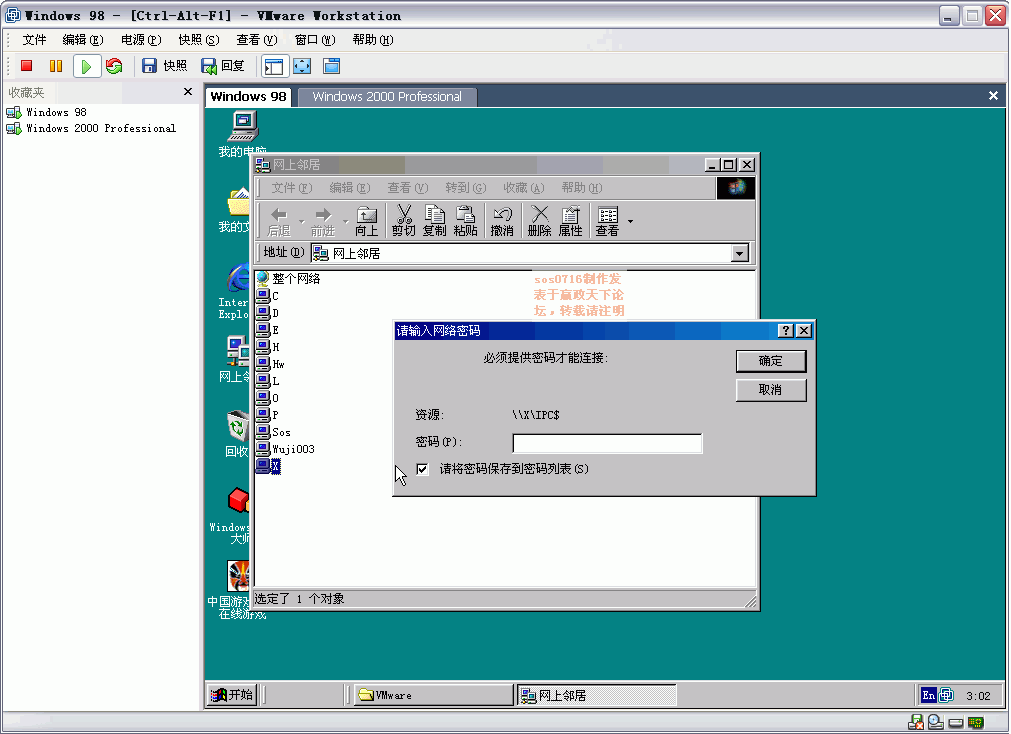Image resolution: width=1011 pixels, height=734 pixels.
Task: Close the current VM tab
Action: 993,95
